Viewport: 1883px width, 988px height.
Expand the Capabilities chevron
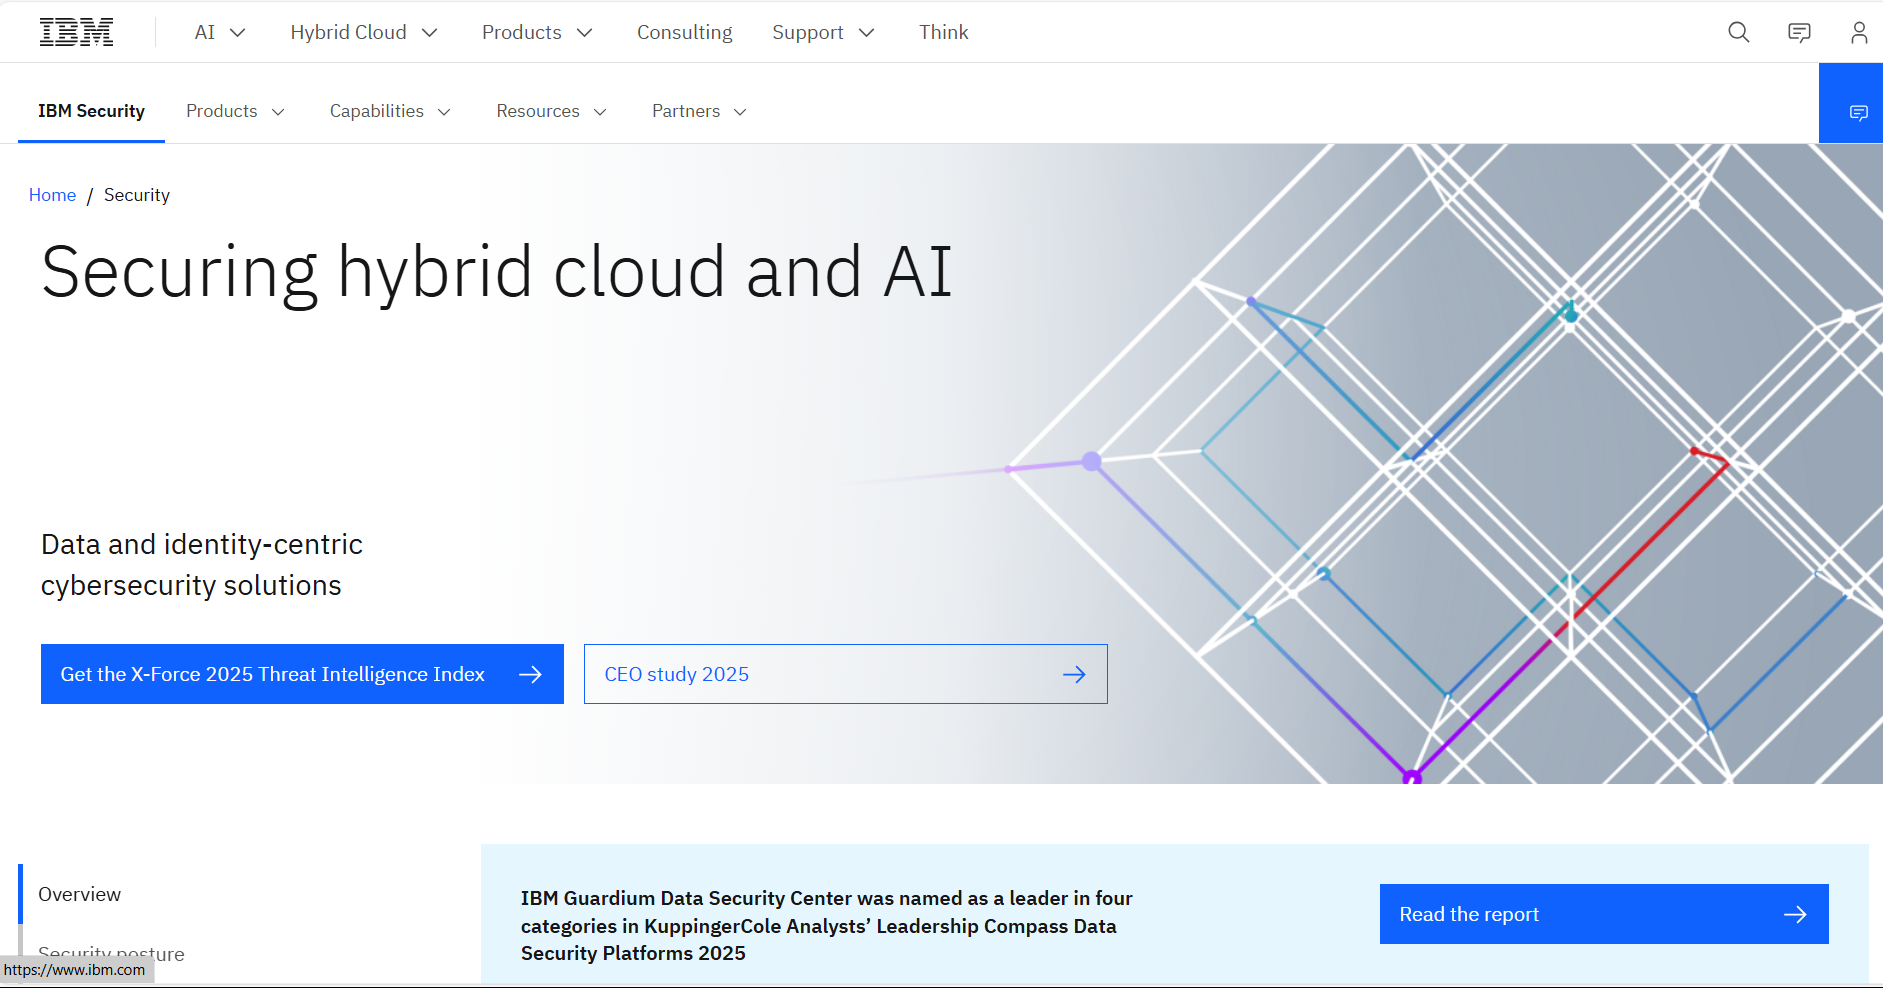coord(444,112)
